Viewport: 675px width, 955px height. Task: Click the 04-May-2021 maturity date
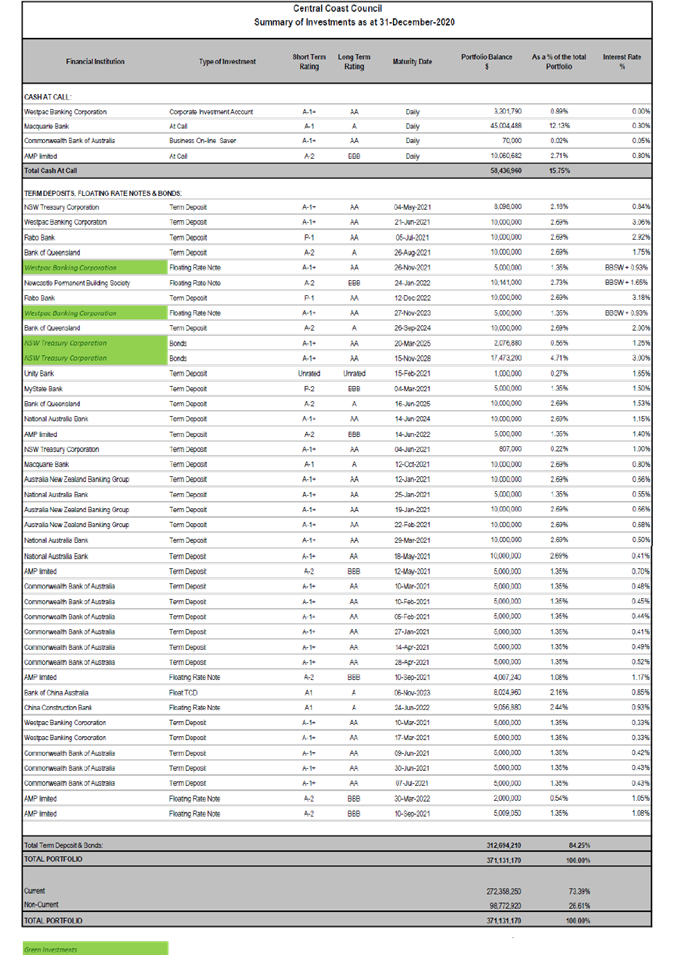(412, 207)
